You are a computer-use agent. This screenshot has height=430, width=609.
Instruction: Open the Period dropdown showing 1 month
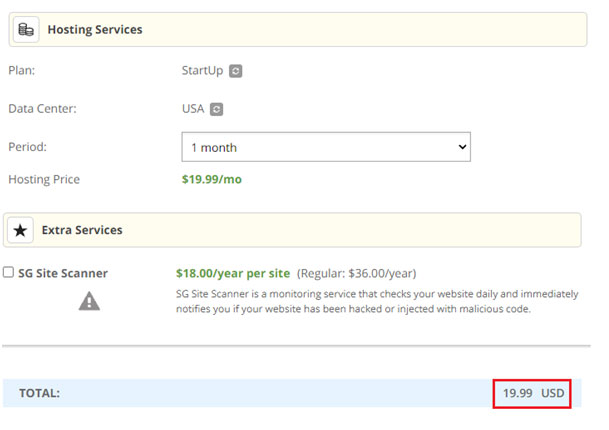click(326, 147)
